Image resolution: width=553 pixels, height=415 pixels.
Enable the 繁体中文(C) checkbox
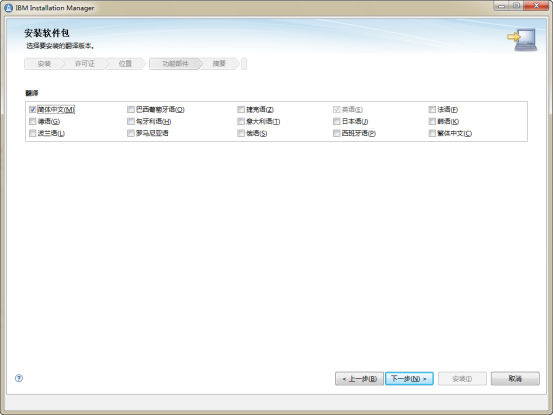coord(432,133)
